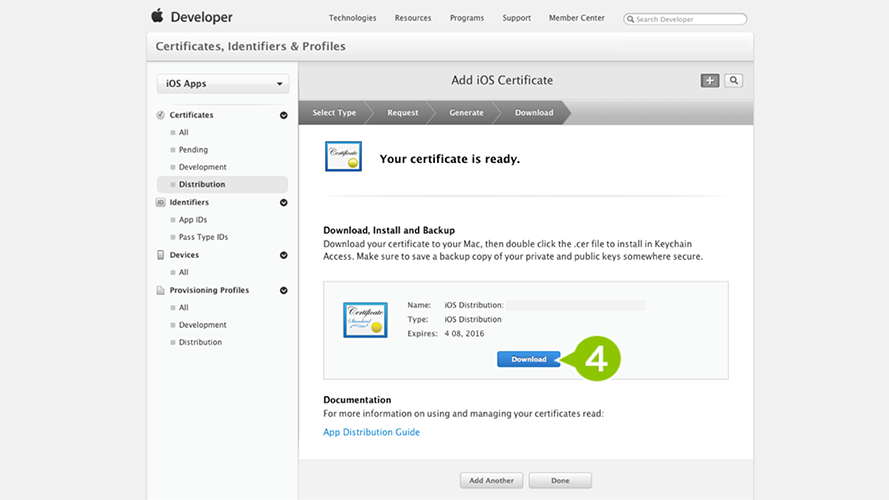Select Distribution under Provisioning Profiles
Viewport: 889px width, 500px height.
point(200,342)
